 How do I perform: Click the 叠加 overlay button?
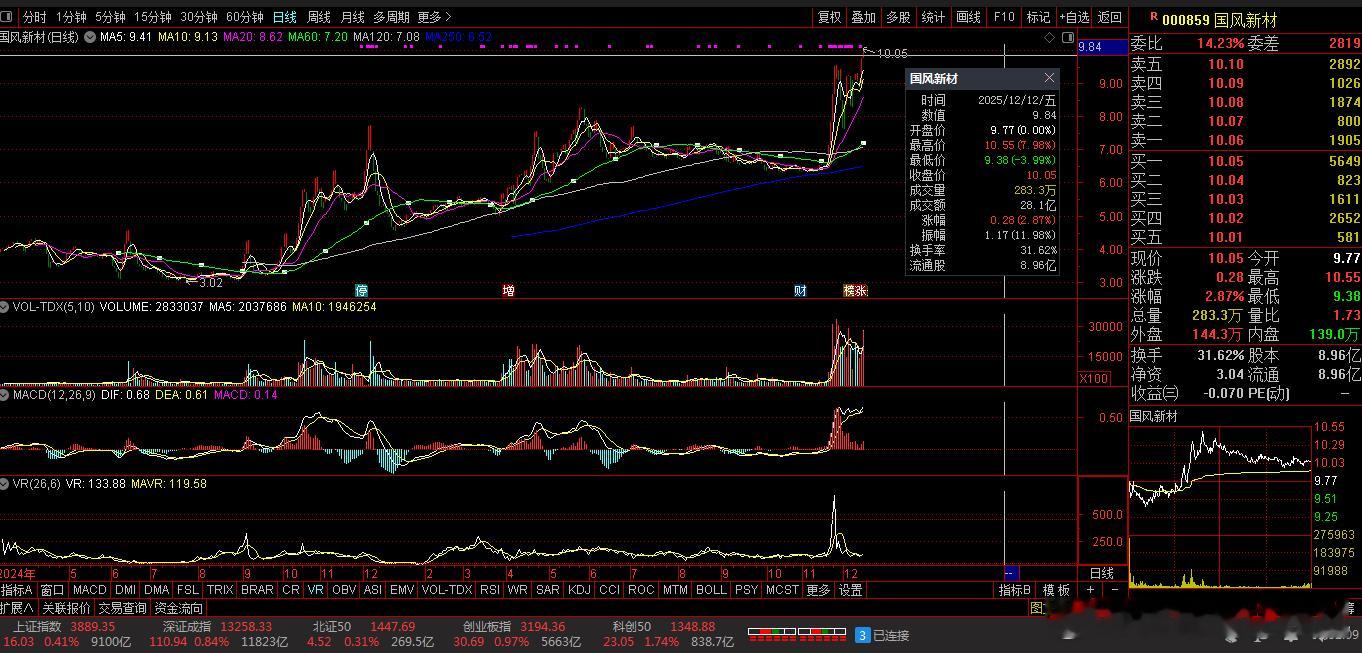tap(863, 17)
